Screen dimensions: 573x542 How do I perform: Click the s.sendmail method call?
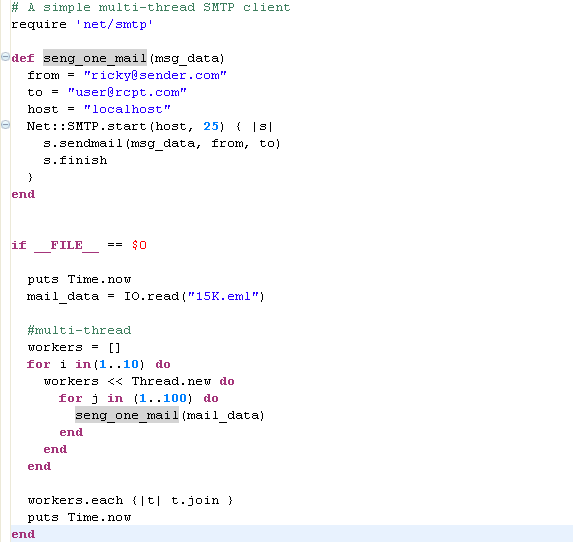pos(83,143)
